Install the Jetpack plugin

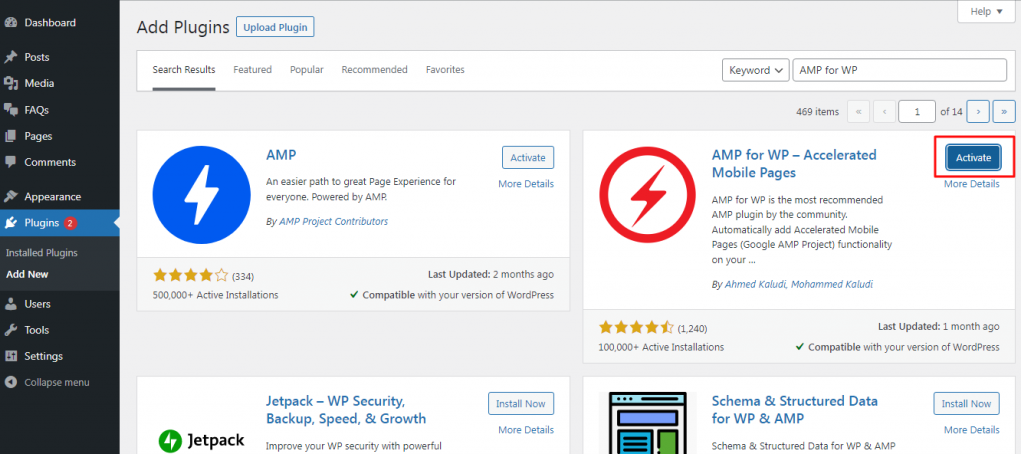click(x=521, y=403)
